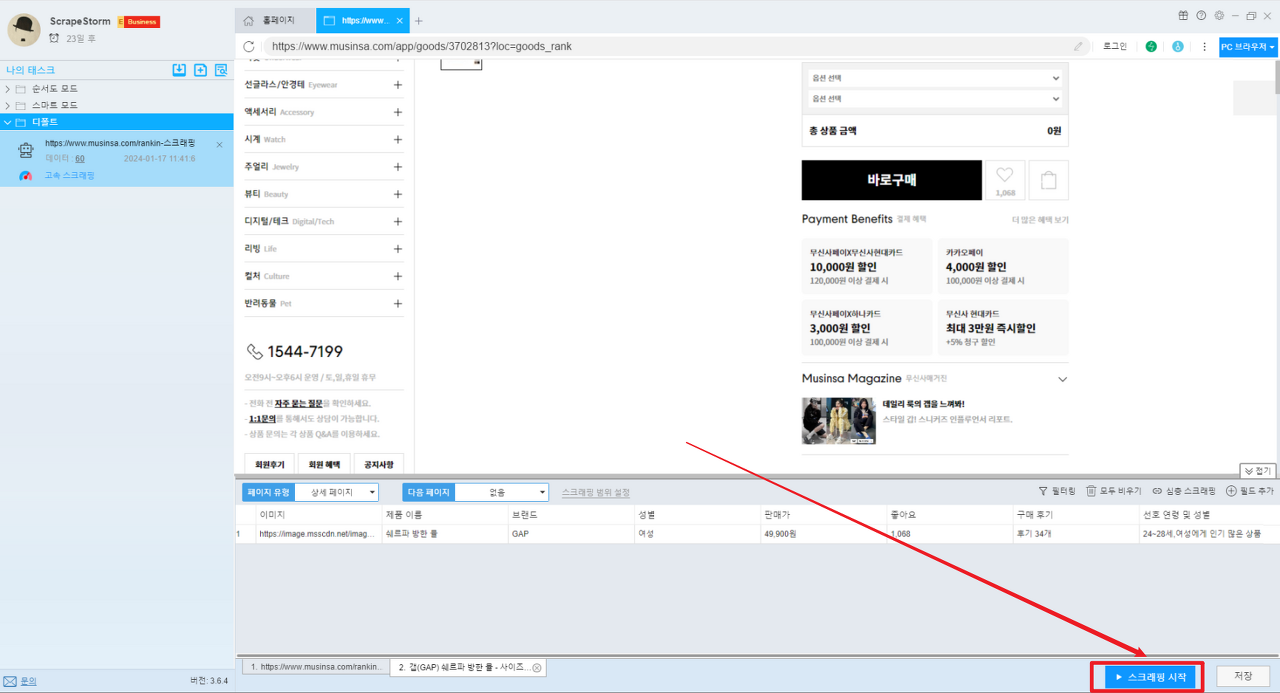Click the new task plus icon
This screenshot has width=1280, height=693.
click(x=200, y=70)
